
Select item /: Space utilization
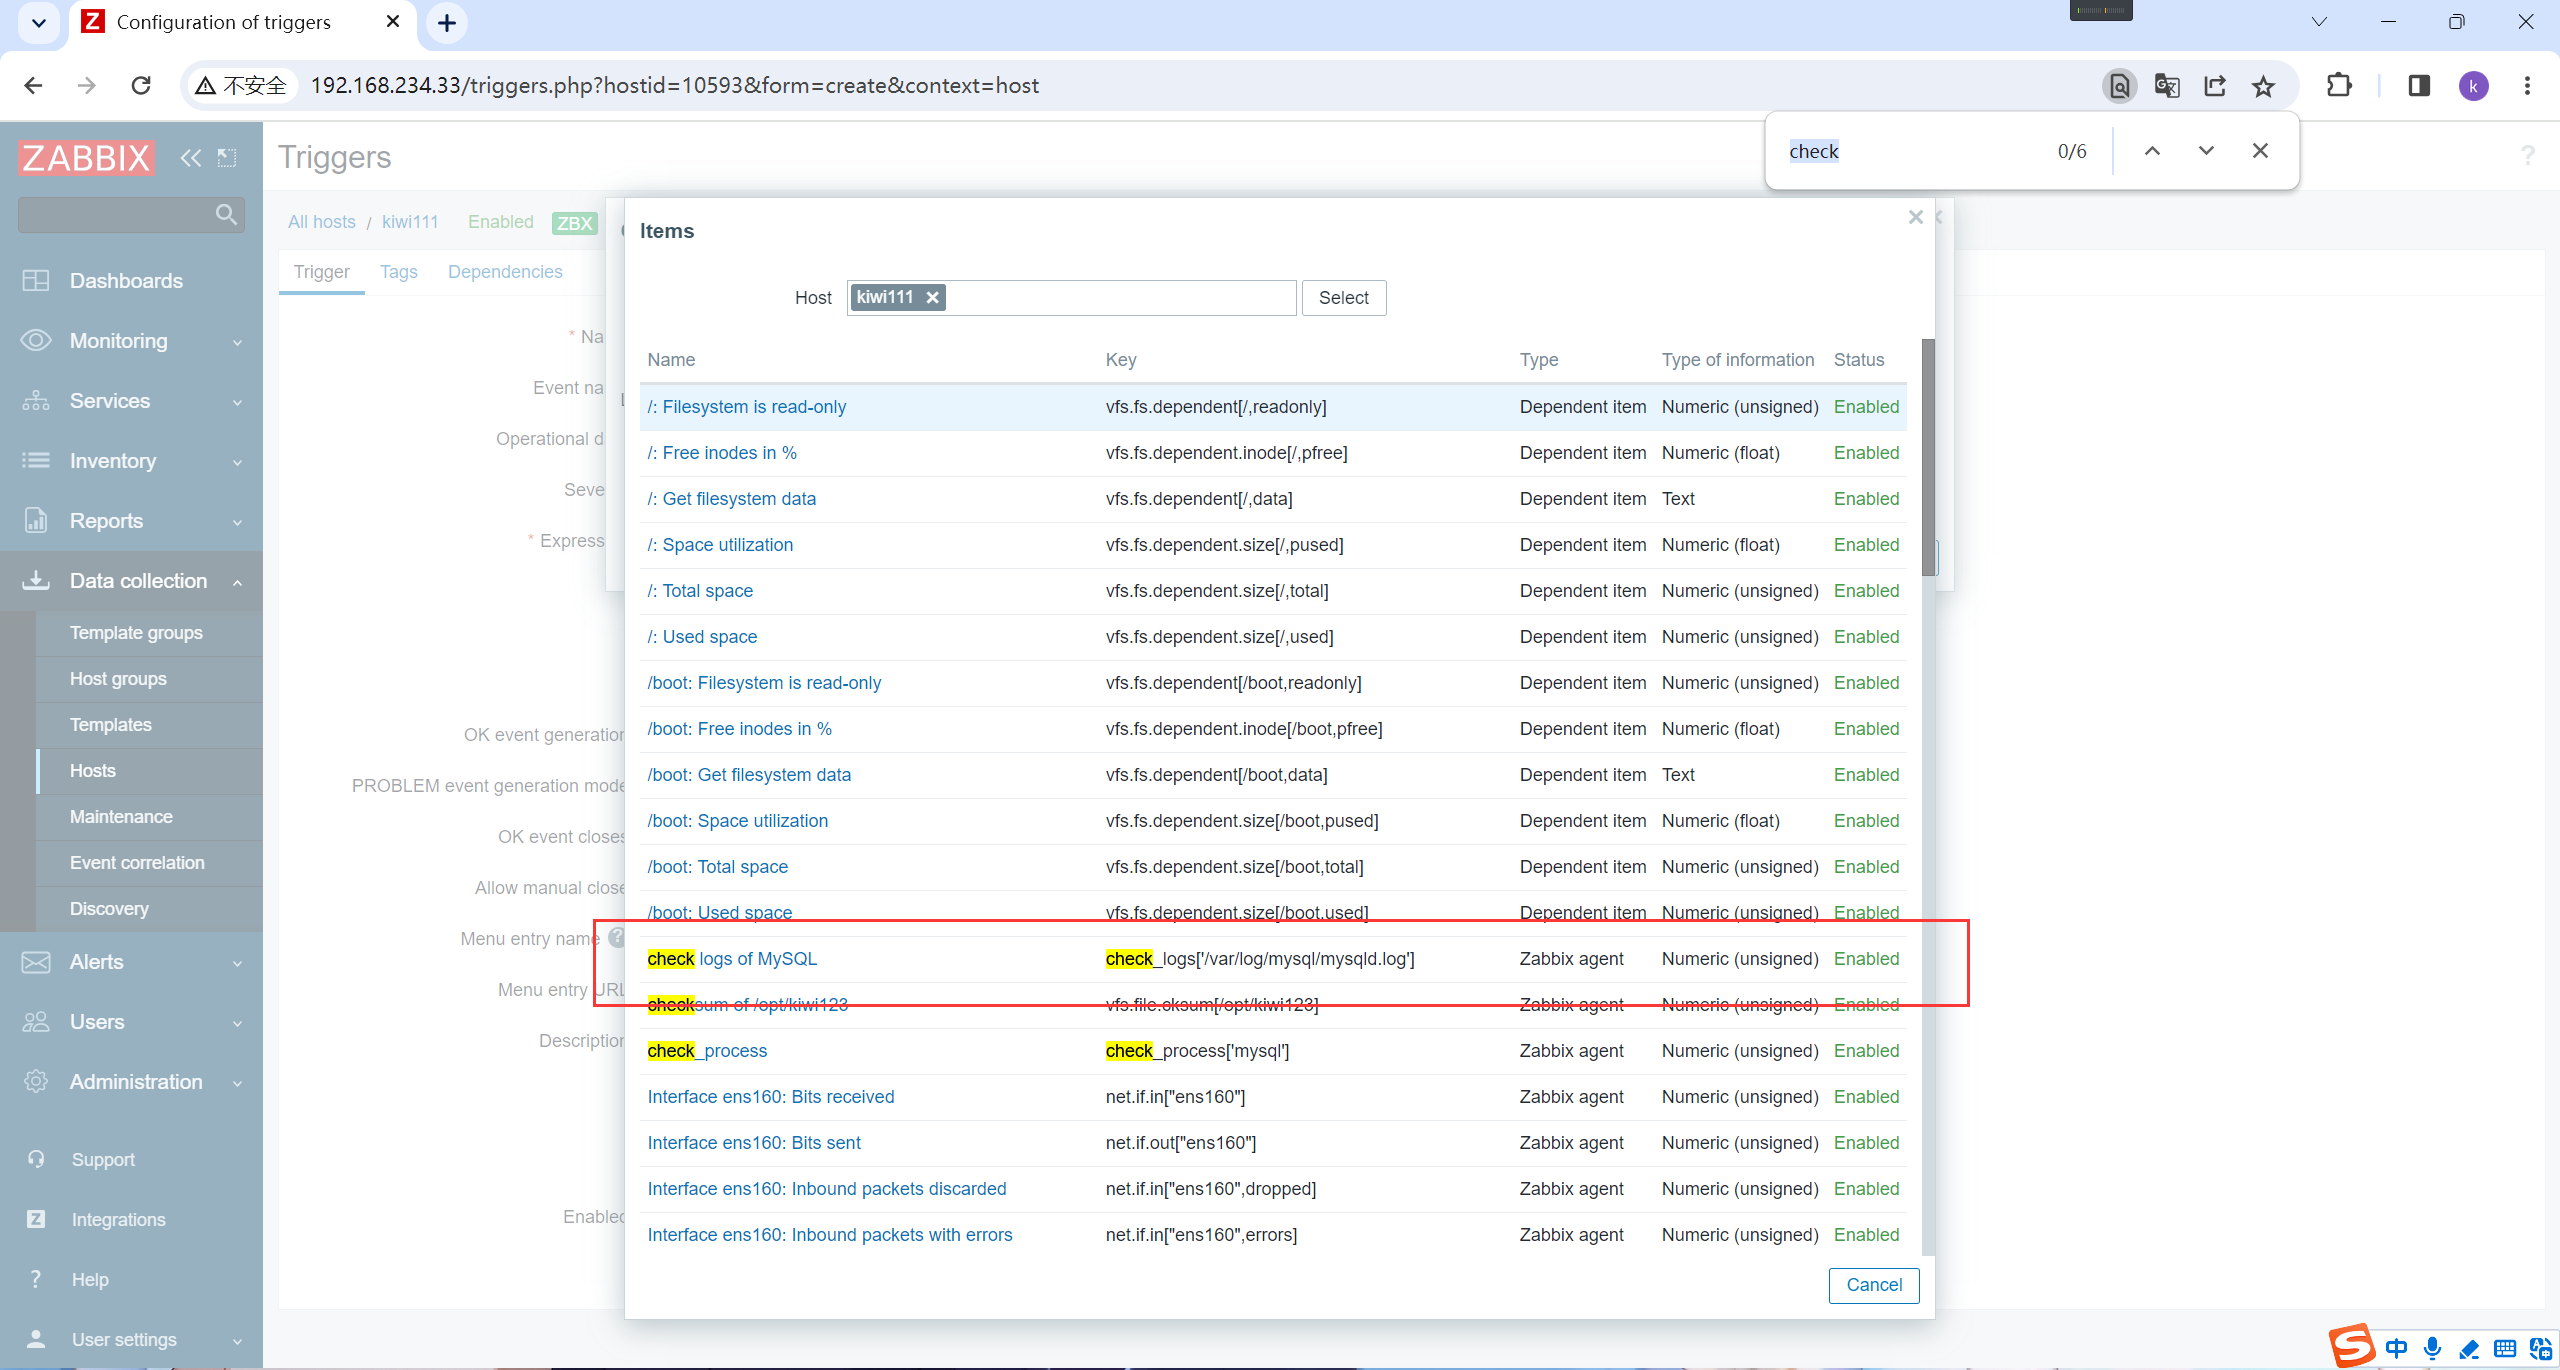(x=720, y=545)
